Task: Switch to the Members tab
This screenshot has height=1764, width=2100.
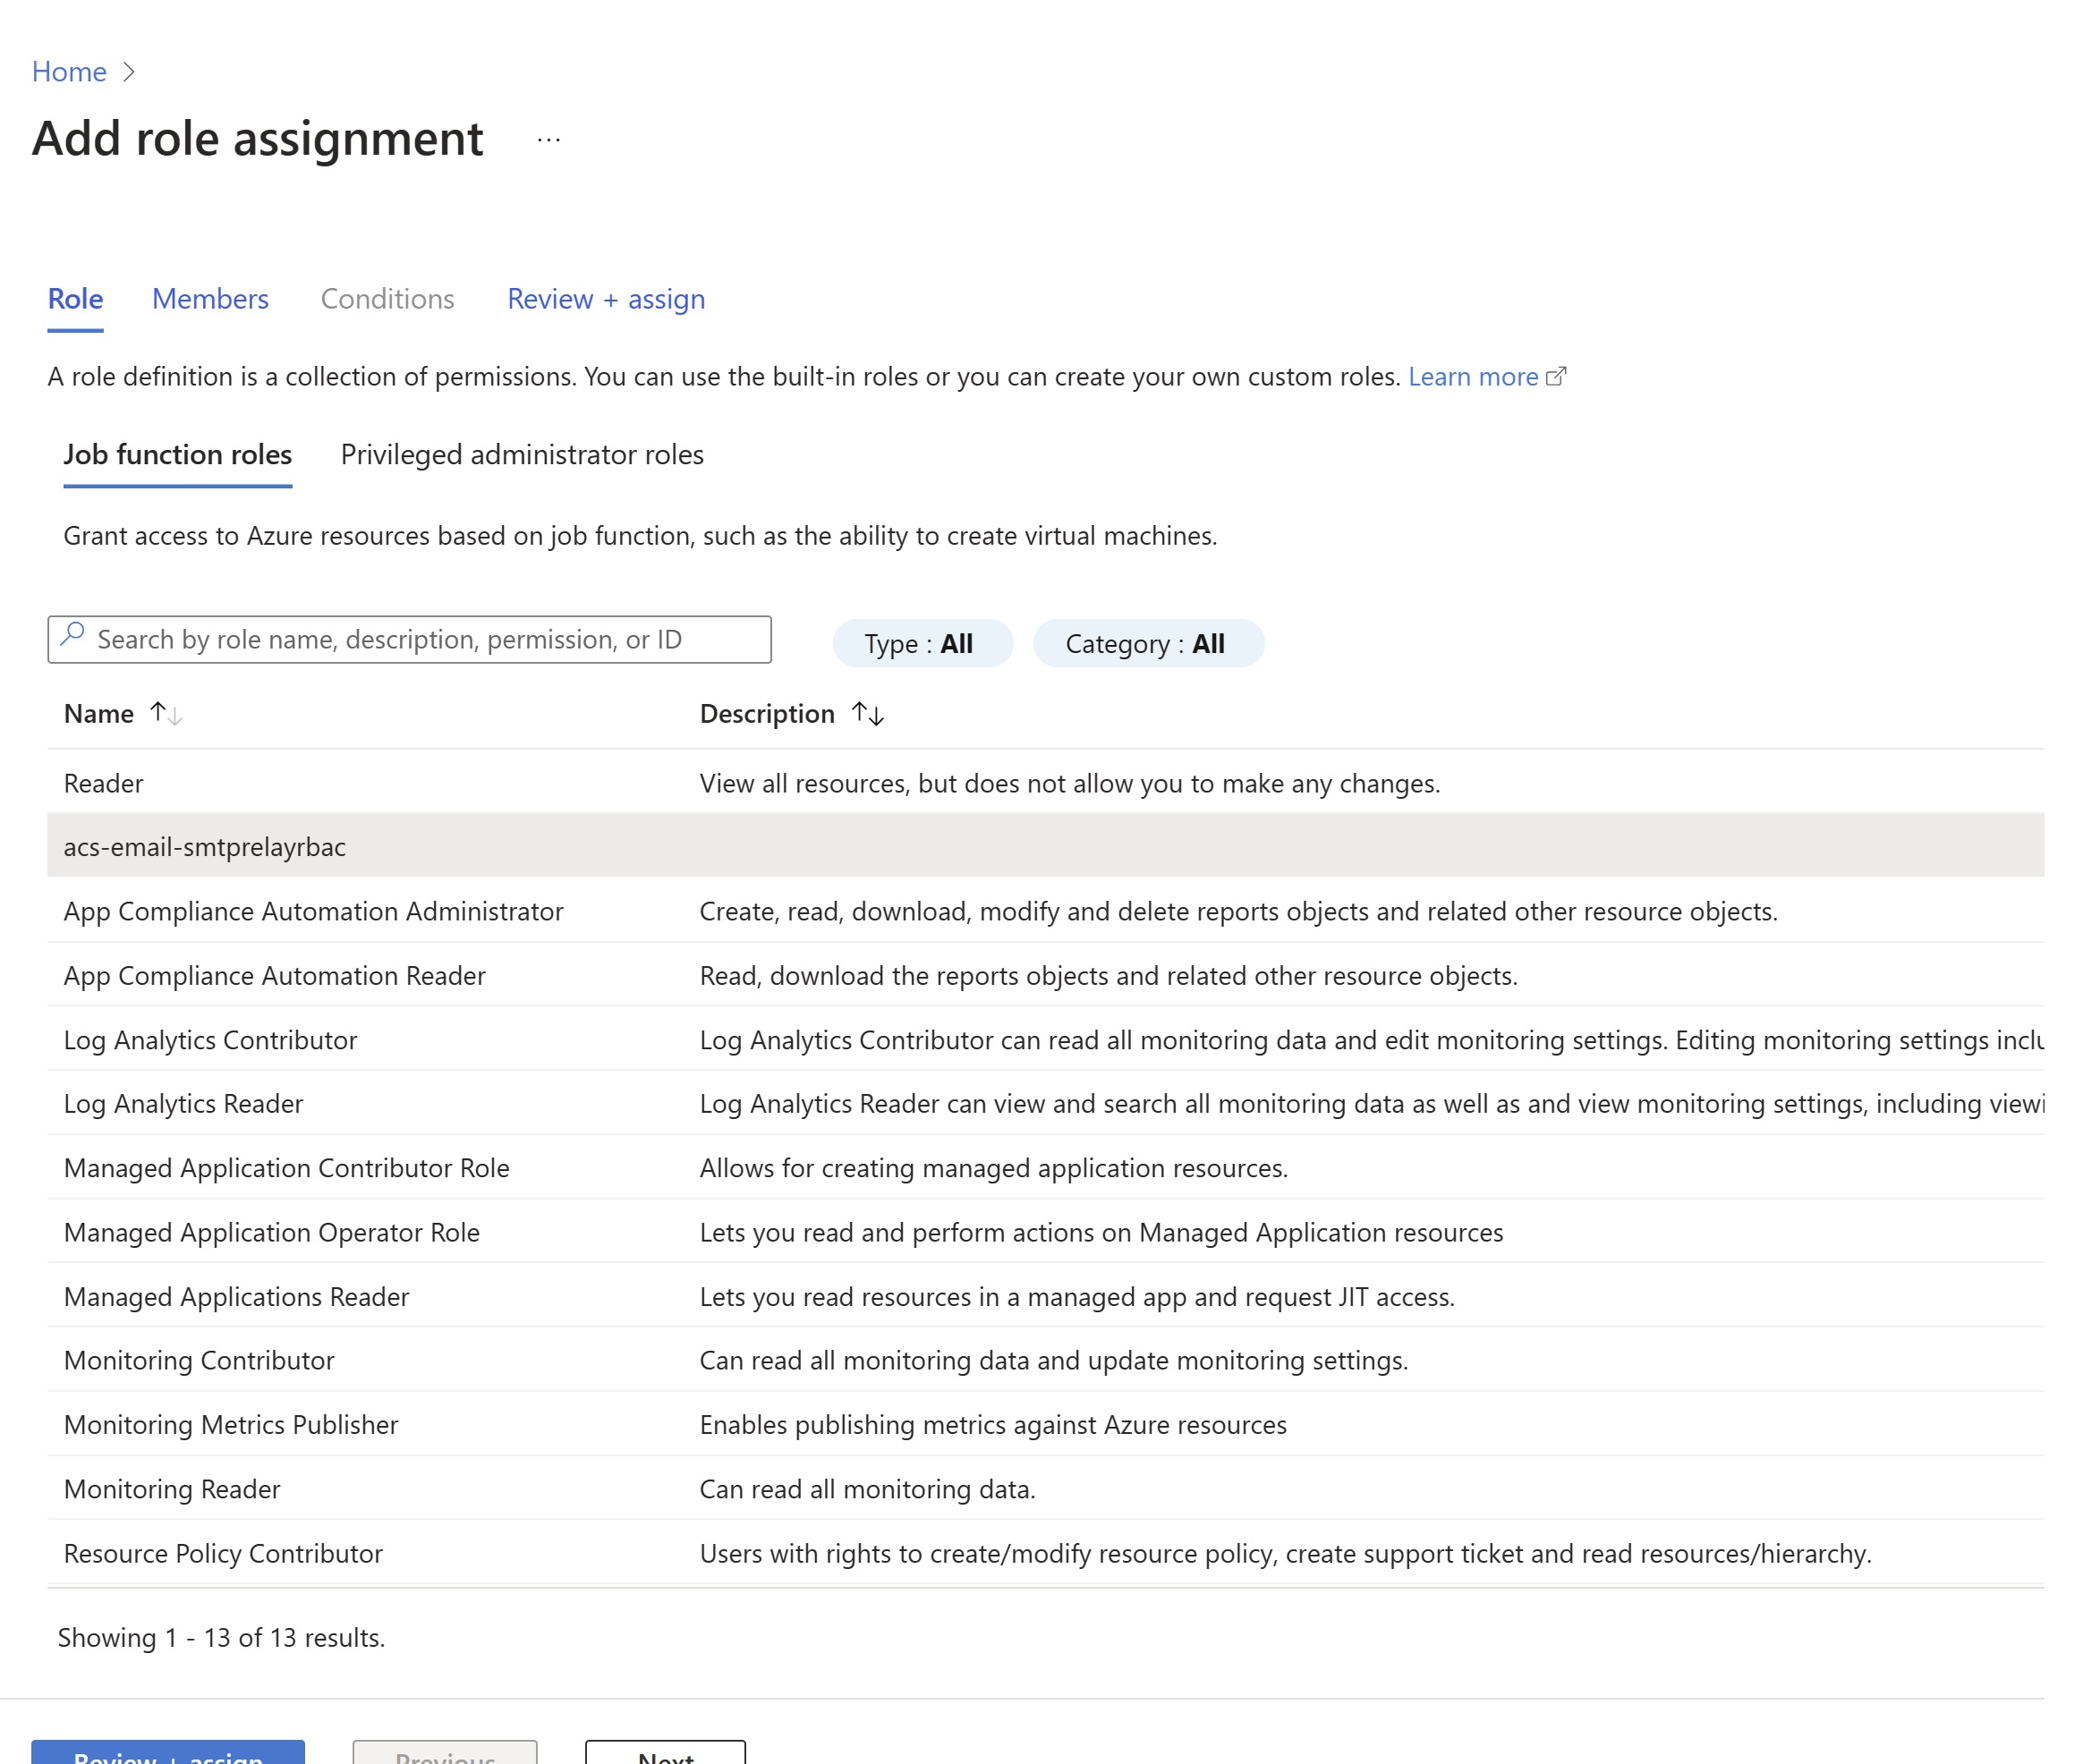Action: [x=210, y=299]
